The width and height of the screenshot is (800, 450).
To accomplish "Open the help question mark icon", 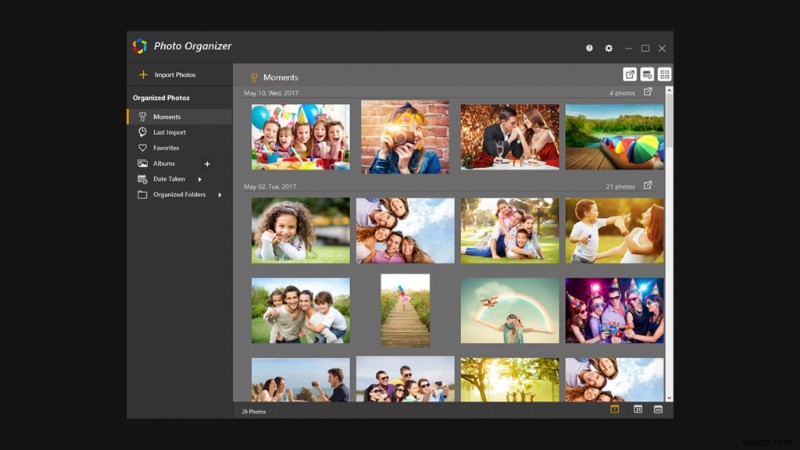I will (589, 48).
